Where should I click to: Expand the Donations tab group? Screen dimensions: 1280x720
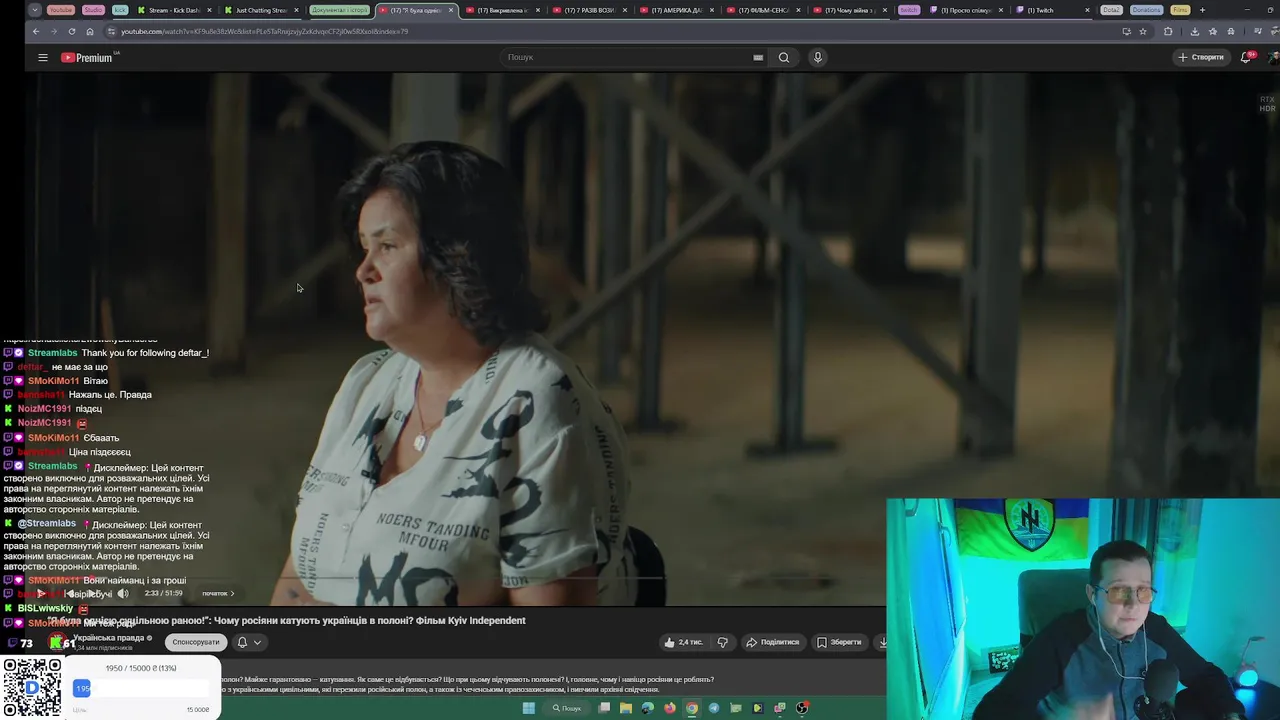(1146, 10)
